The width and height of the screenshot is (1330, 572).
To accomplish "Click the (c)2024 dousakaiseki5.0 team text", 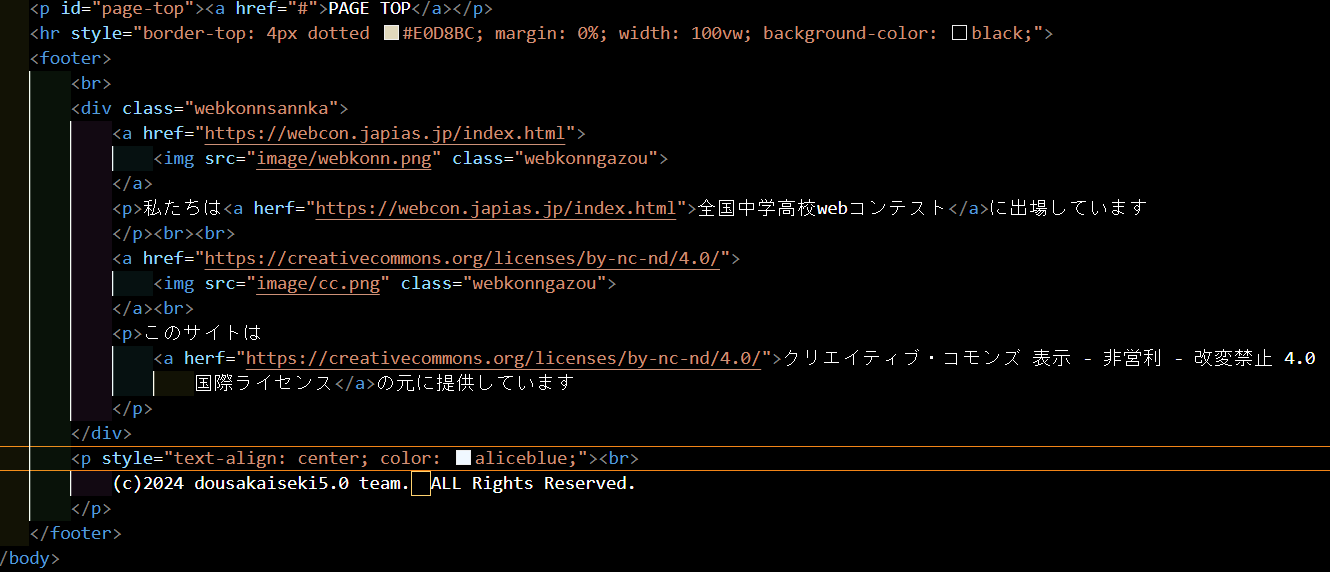I will 260,483.
